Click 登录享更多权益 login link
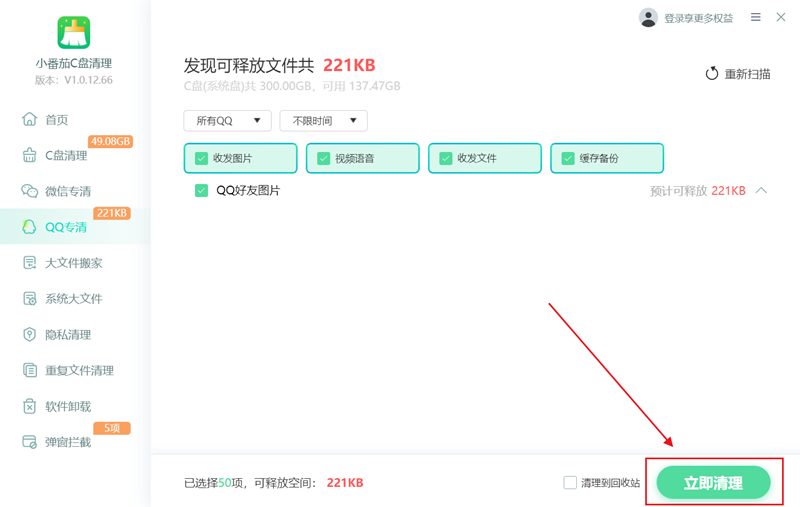Screen dimensions: 800x507 698,18
